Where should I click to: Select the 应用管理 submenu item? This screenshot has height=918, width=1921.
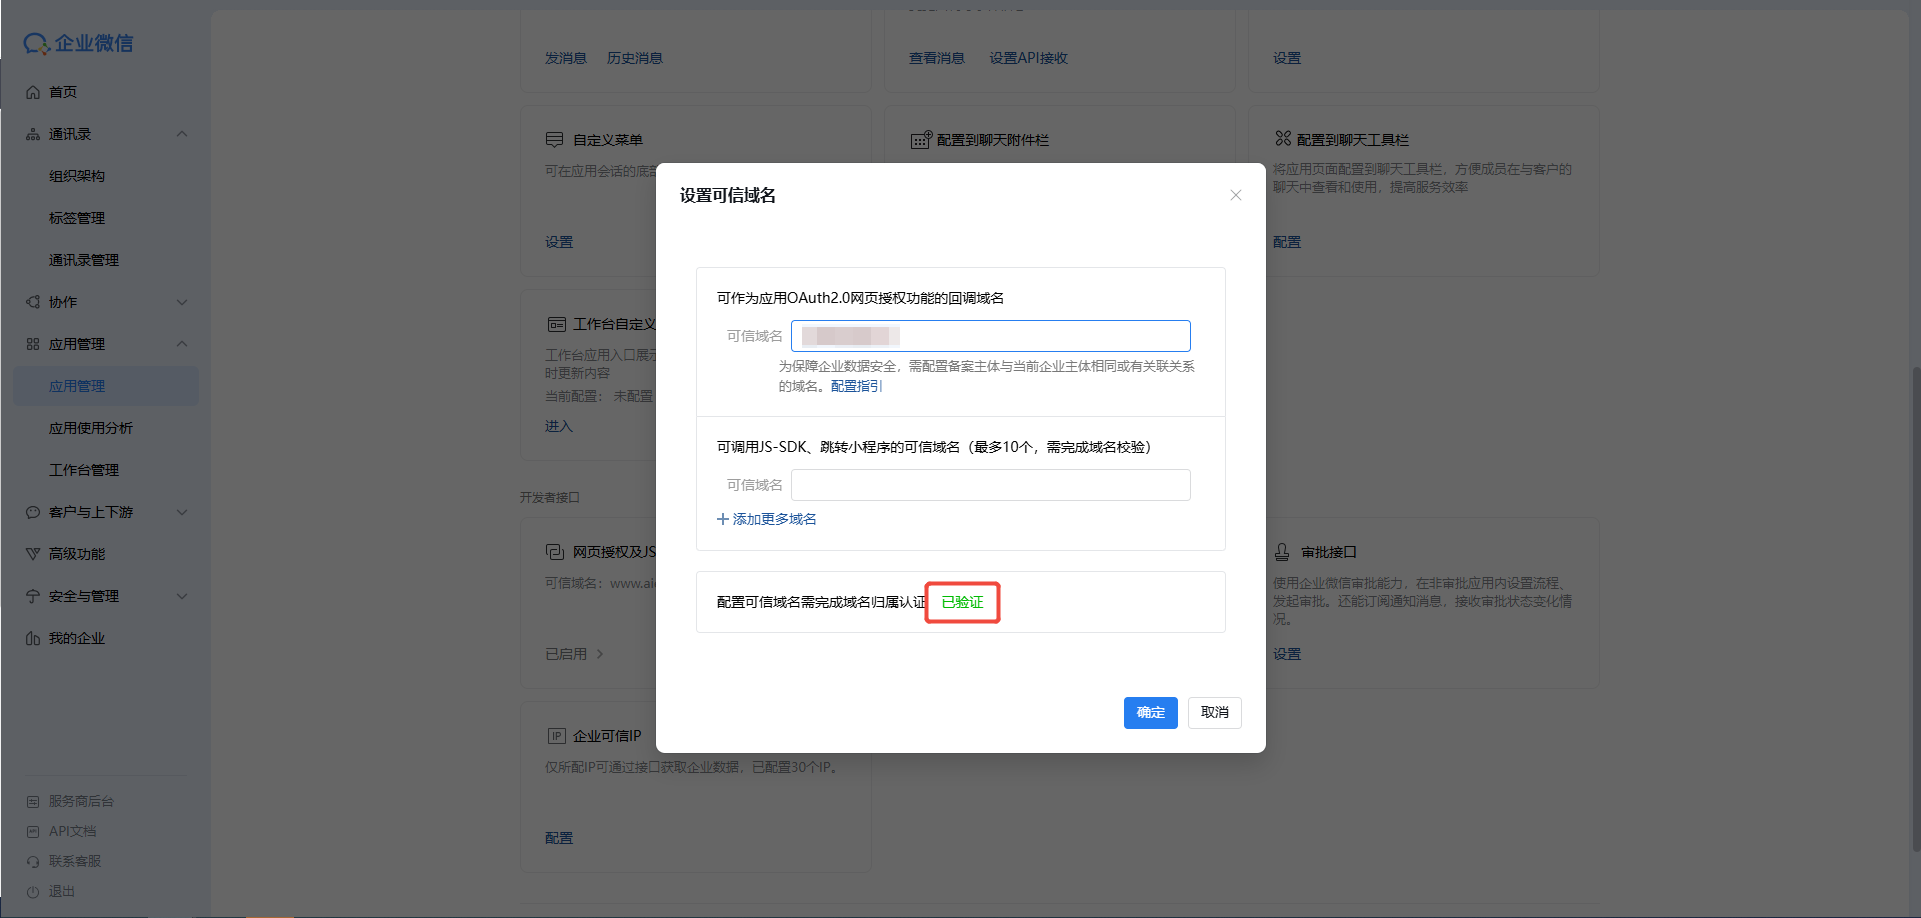coord(106,386)
